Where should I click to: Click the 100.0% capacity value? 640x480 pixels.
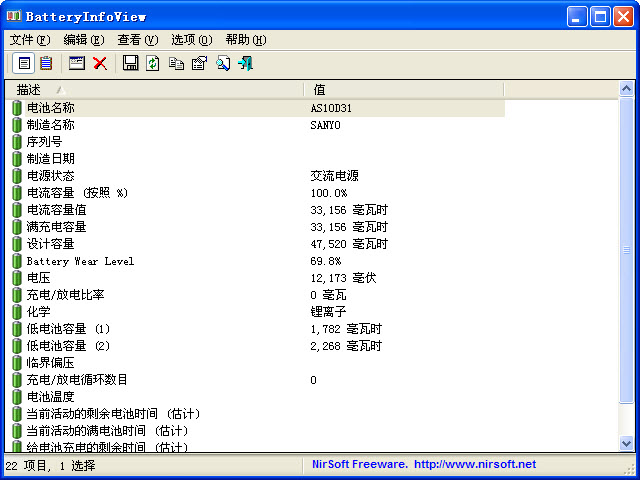coord(329,193)
